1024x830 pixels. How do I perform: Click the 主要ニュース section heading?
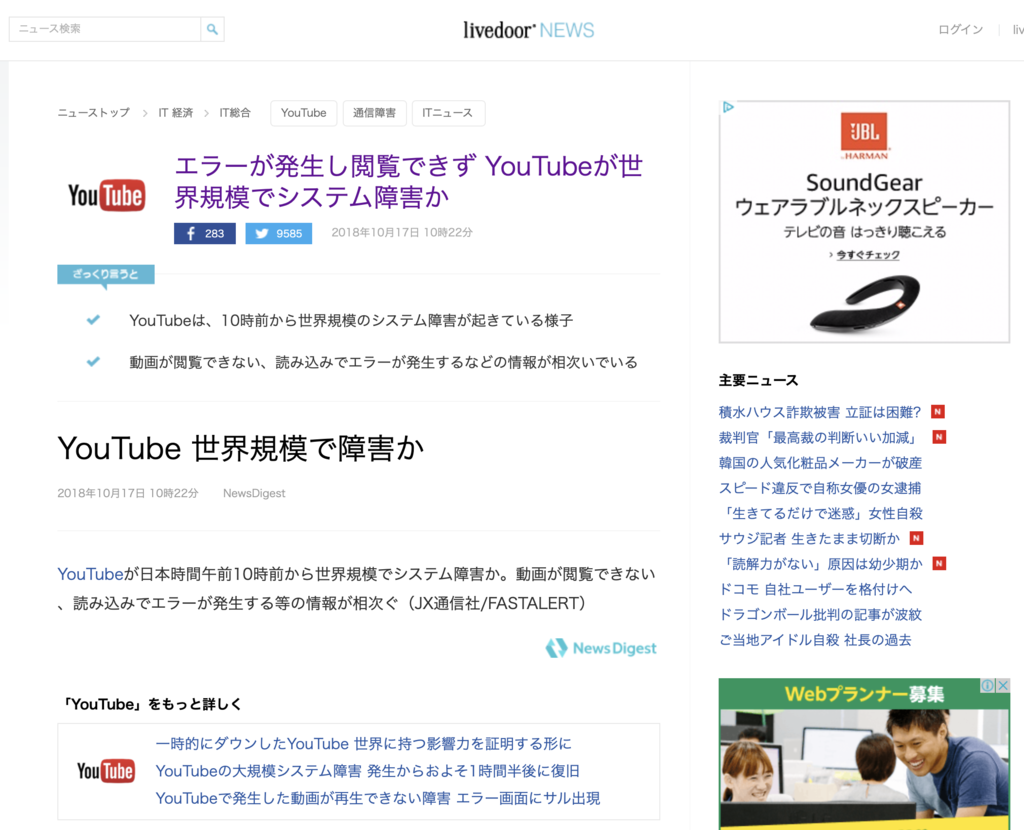pyautogui.click(x=758, y=380)
